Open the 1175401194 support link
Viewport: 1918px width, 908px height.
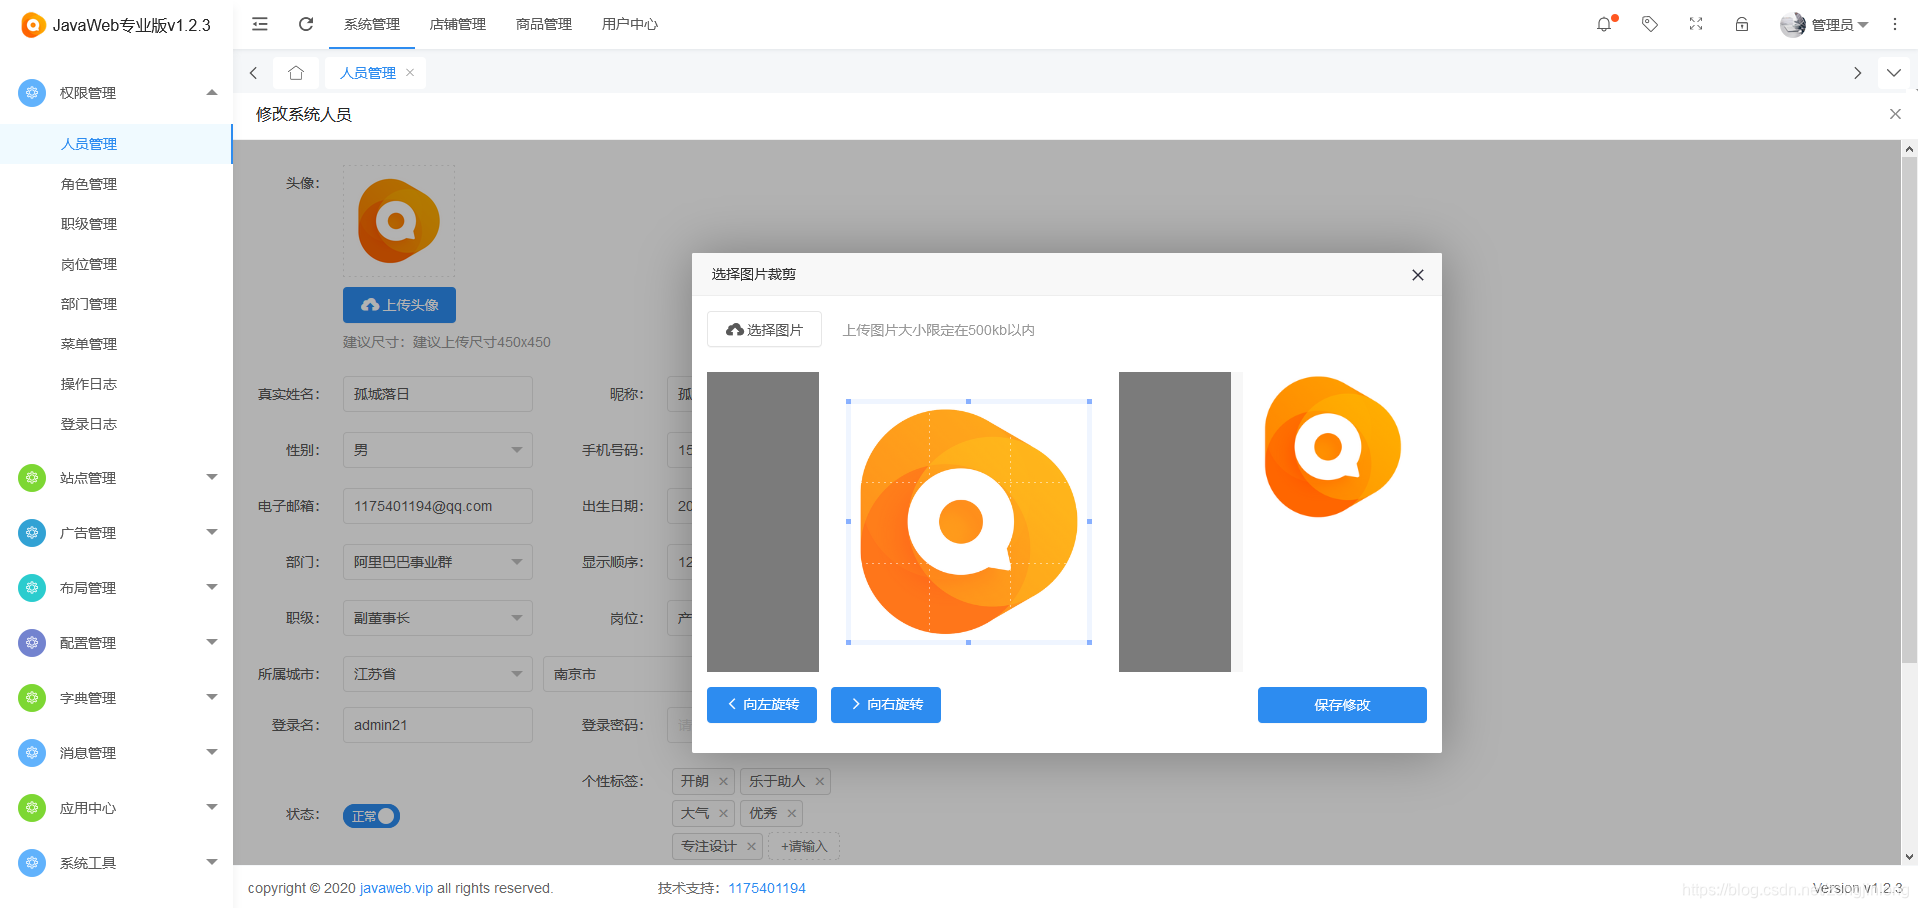pyautogui.click(x=767, y=888)
